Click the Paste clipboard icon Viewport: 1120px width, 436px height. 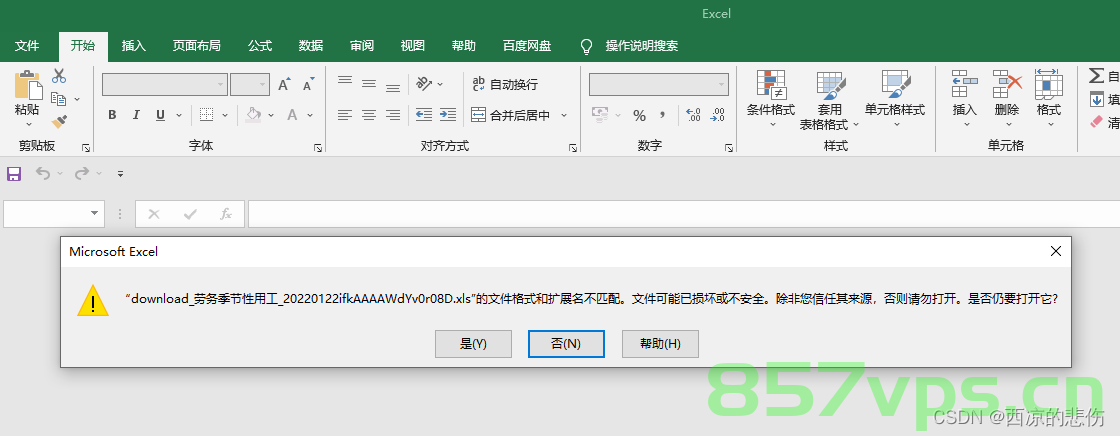click(x=28, y=85)
